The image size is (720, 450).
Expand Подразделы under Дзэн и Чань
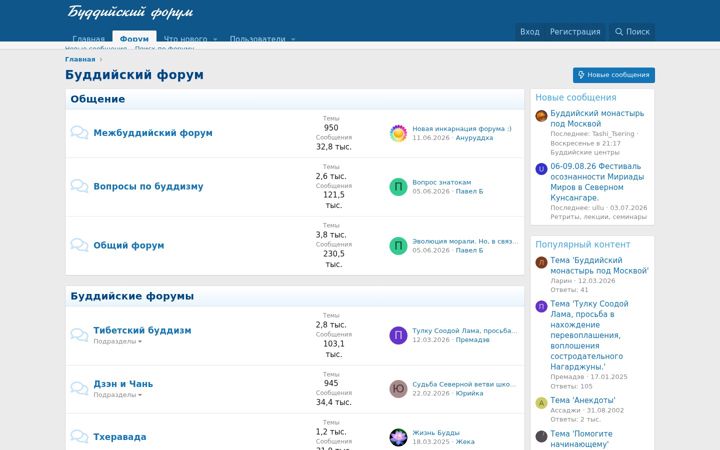coord(117,395)
